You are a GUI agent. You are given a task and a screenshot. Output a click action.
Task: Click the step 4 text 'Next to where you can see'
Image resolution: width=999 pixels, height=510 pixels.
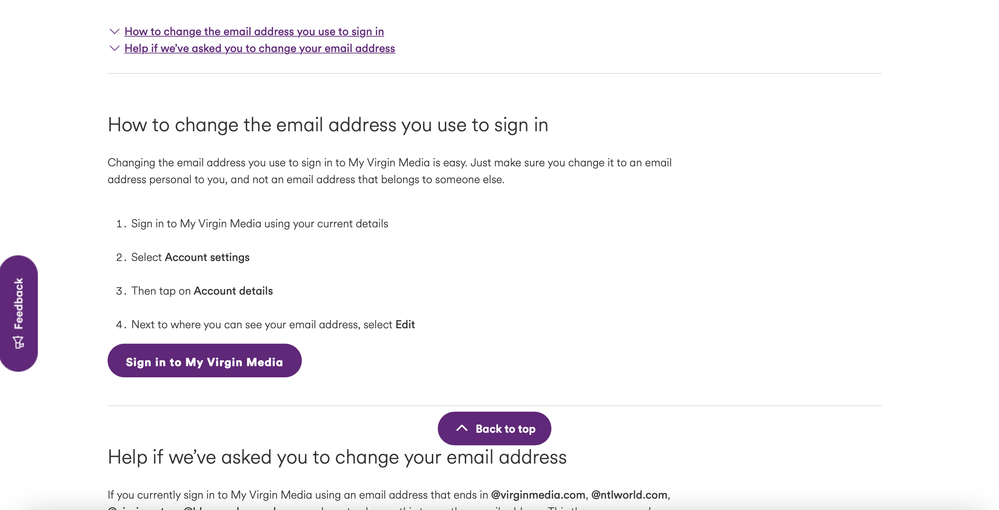click(x=273, y=324)
